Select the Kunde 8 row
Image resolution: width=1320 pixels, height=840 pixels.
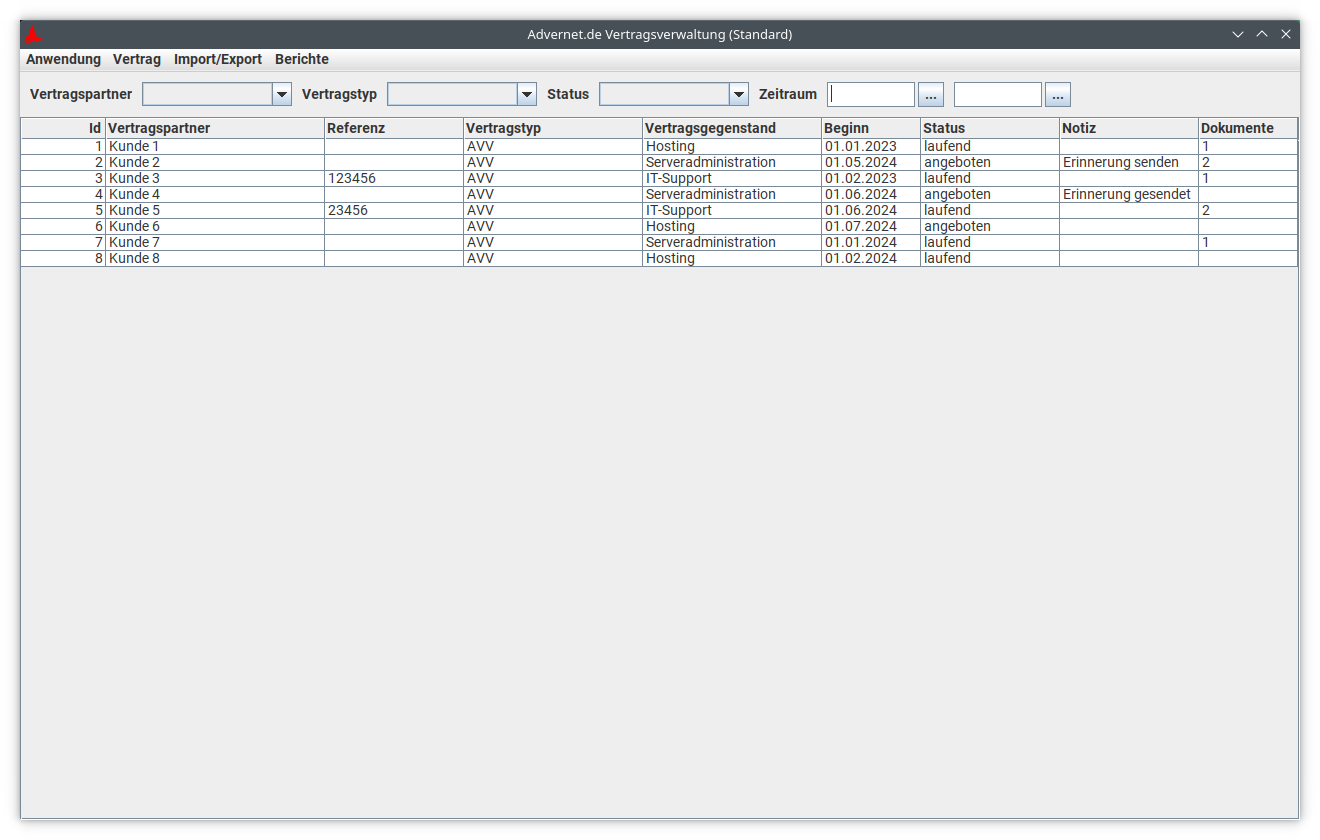[x=659, y=258]
